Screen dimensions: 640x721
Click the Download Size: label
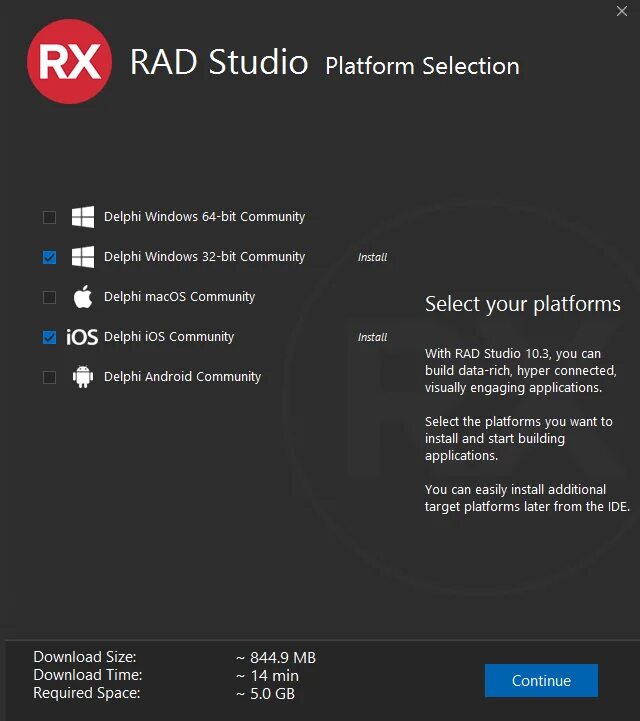point(85,657)
